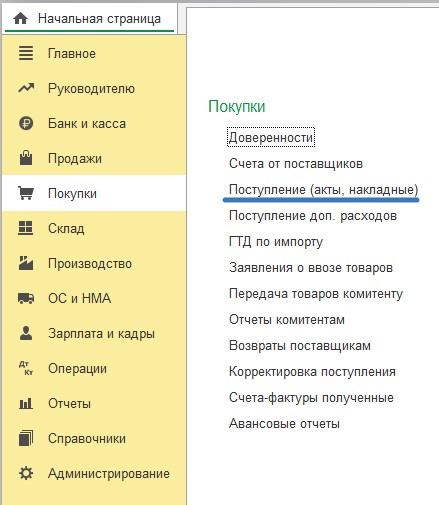Image resolution: width=439 pixels, height=505 pixels.
Task: Click the green Покупки heading
Action: [x=237, y=106]
